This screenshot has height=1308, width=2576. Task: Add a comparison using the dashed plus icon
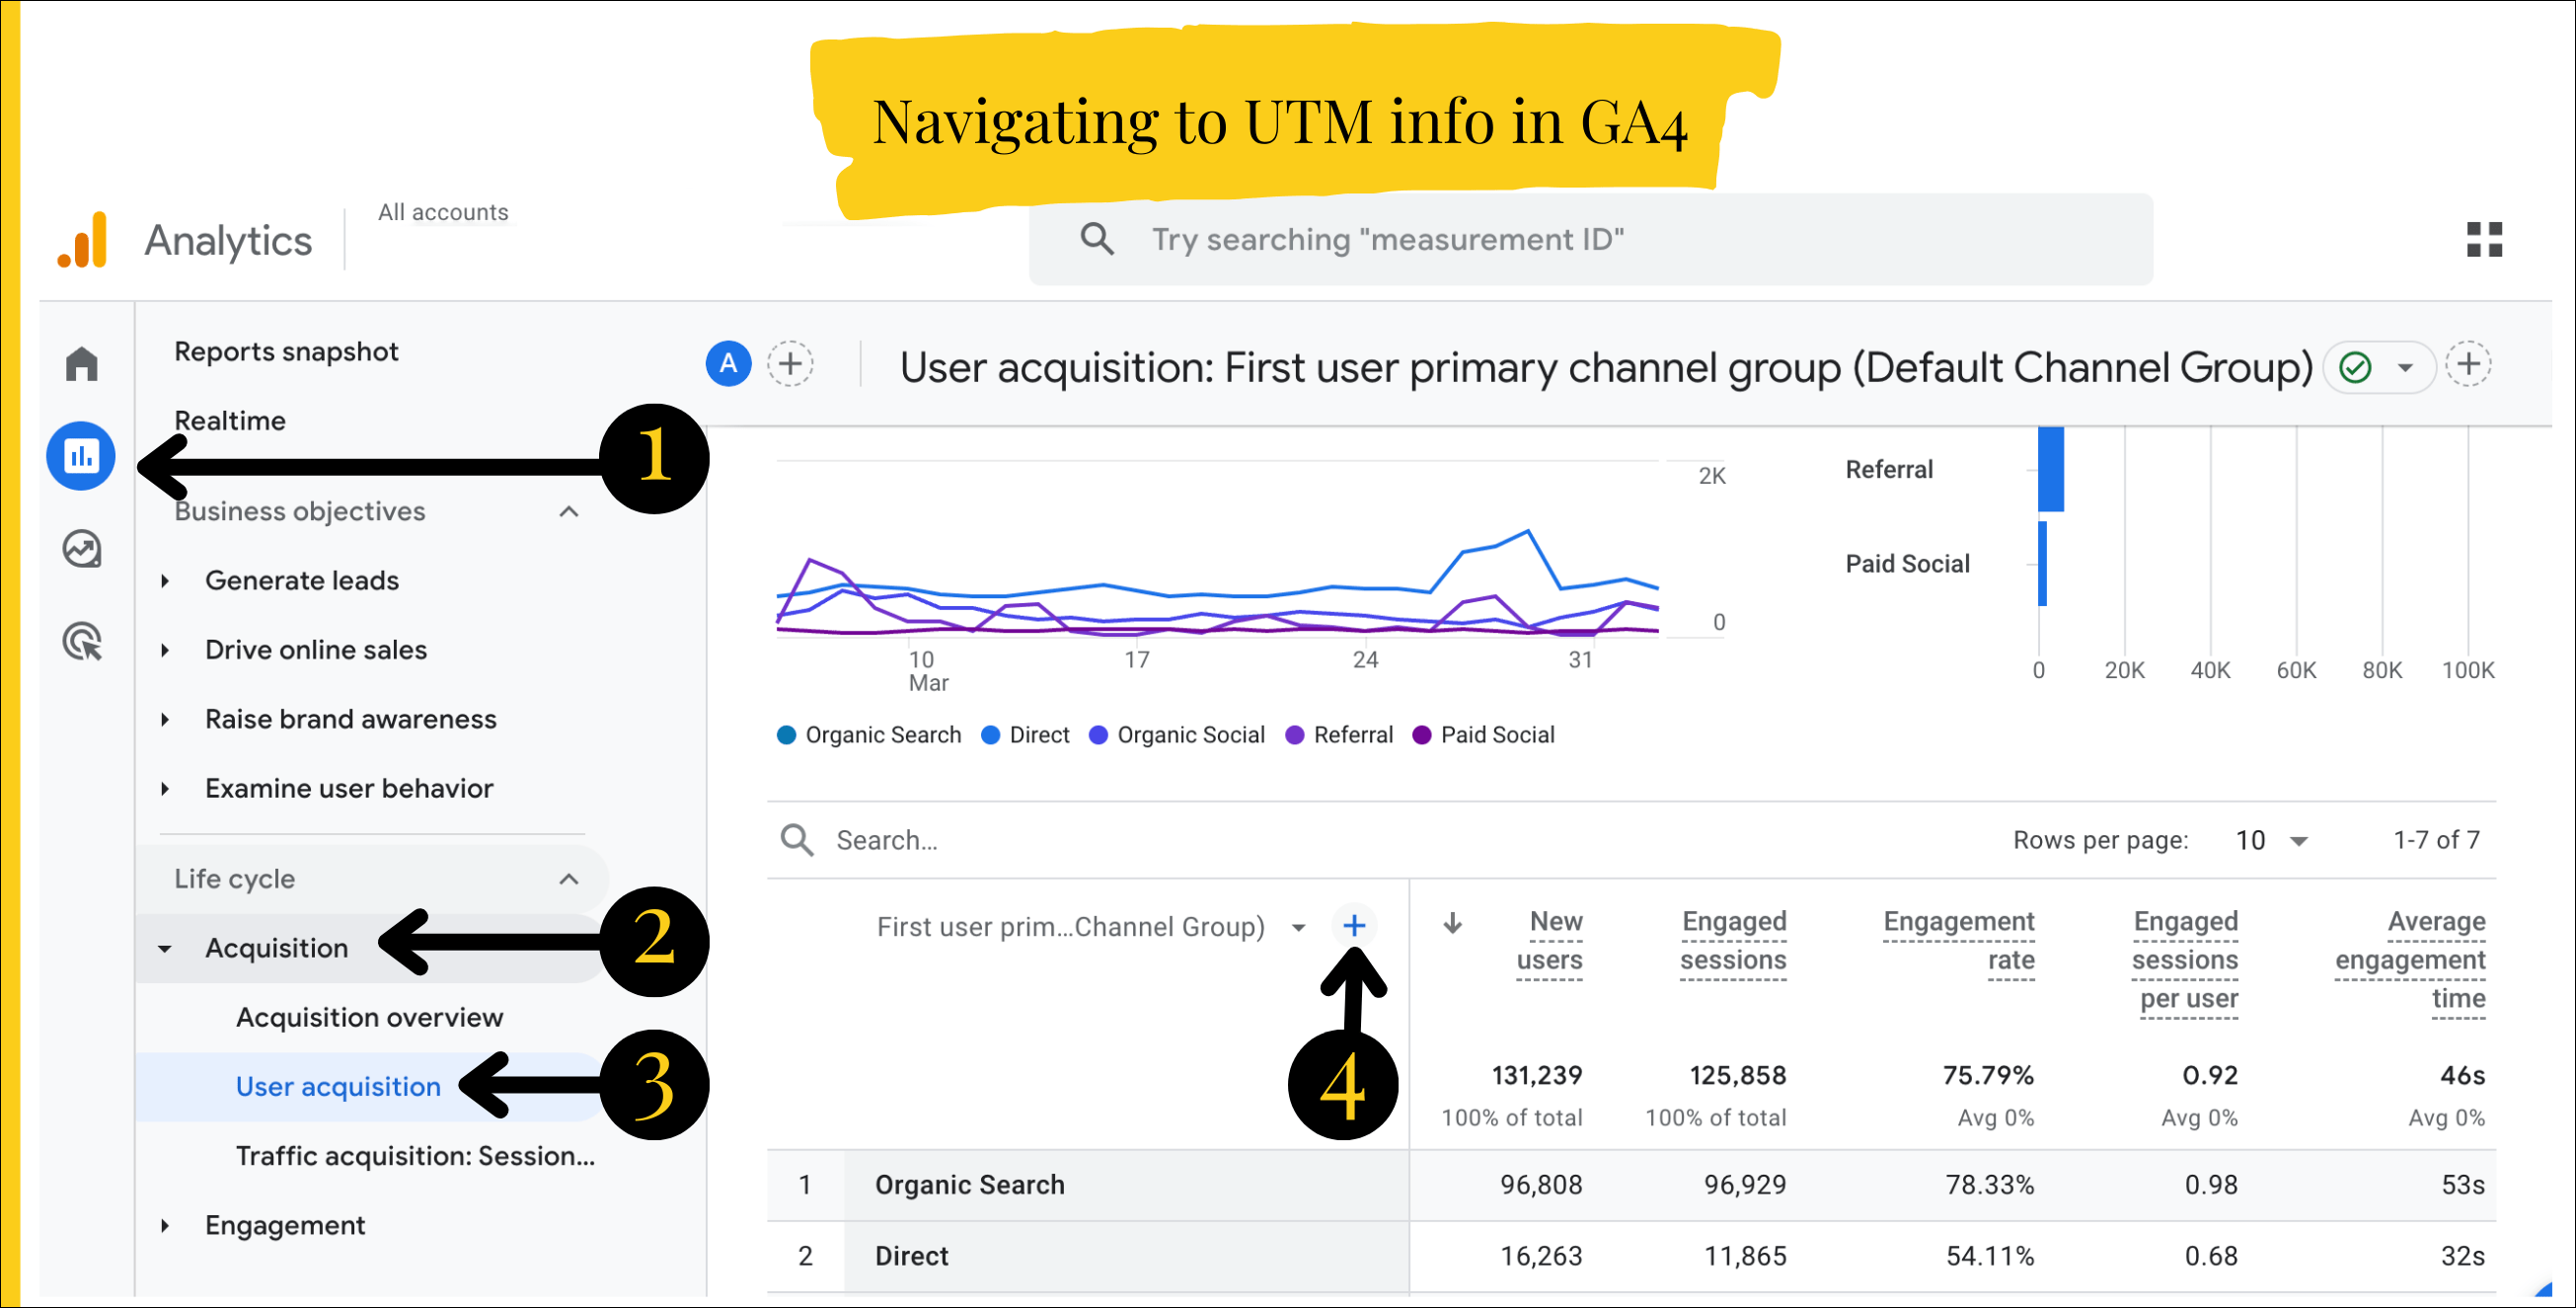coord(790,364)
